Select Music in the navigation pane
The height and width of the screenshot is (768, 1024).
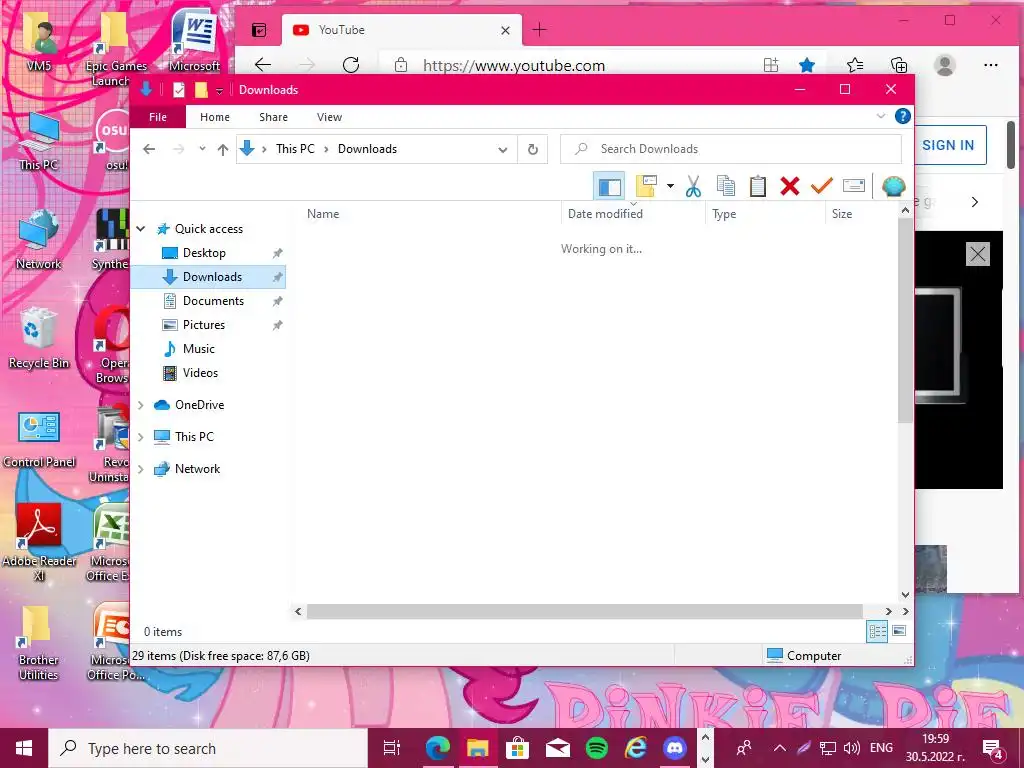tap(199, 349)
